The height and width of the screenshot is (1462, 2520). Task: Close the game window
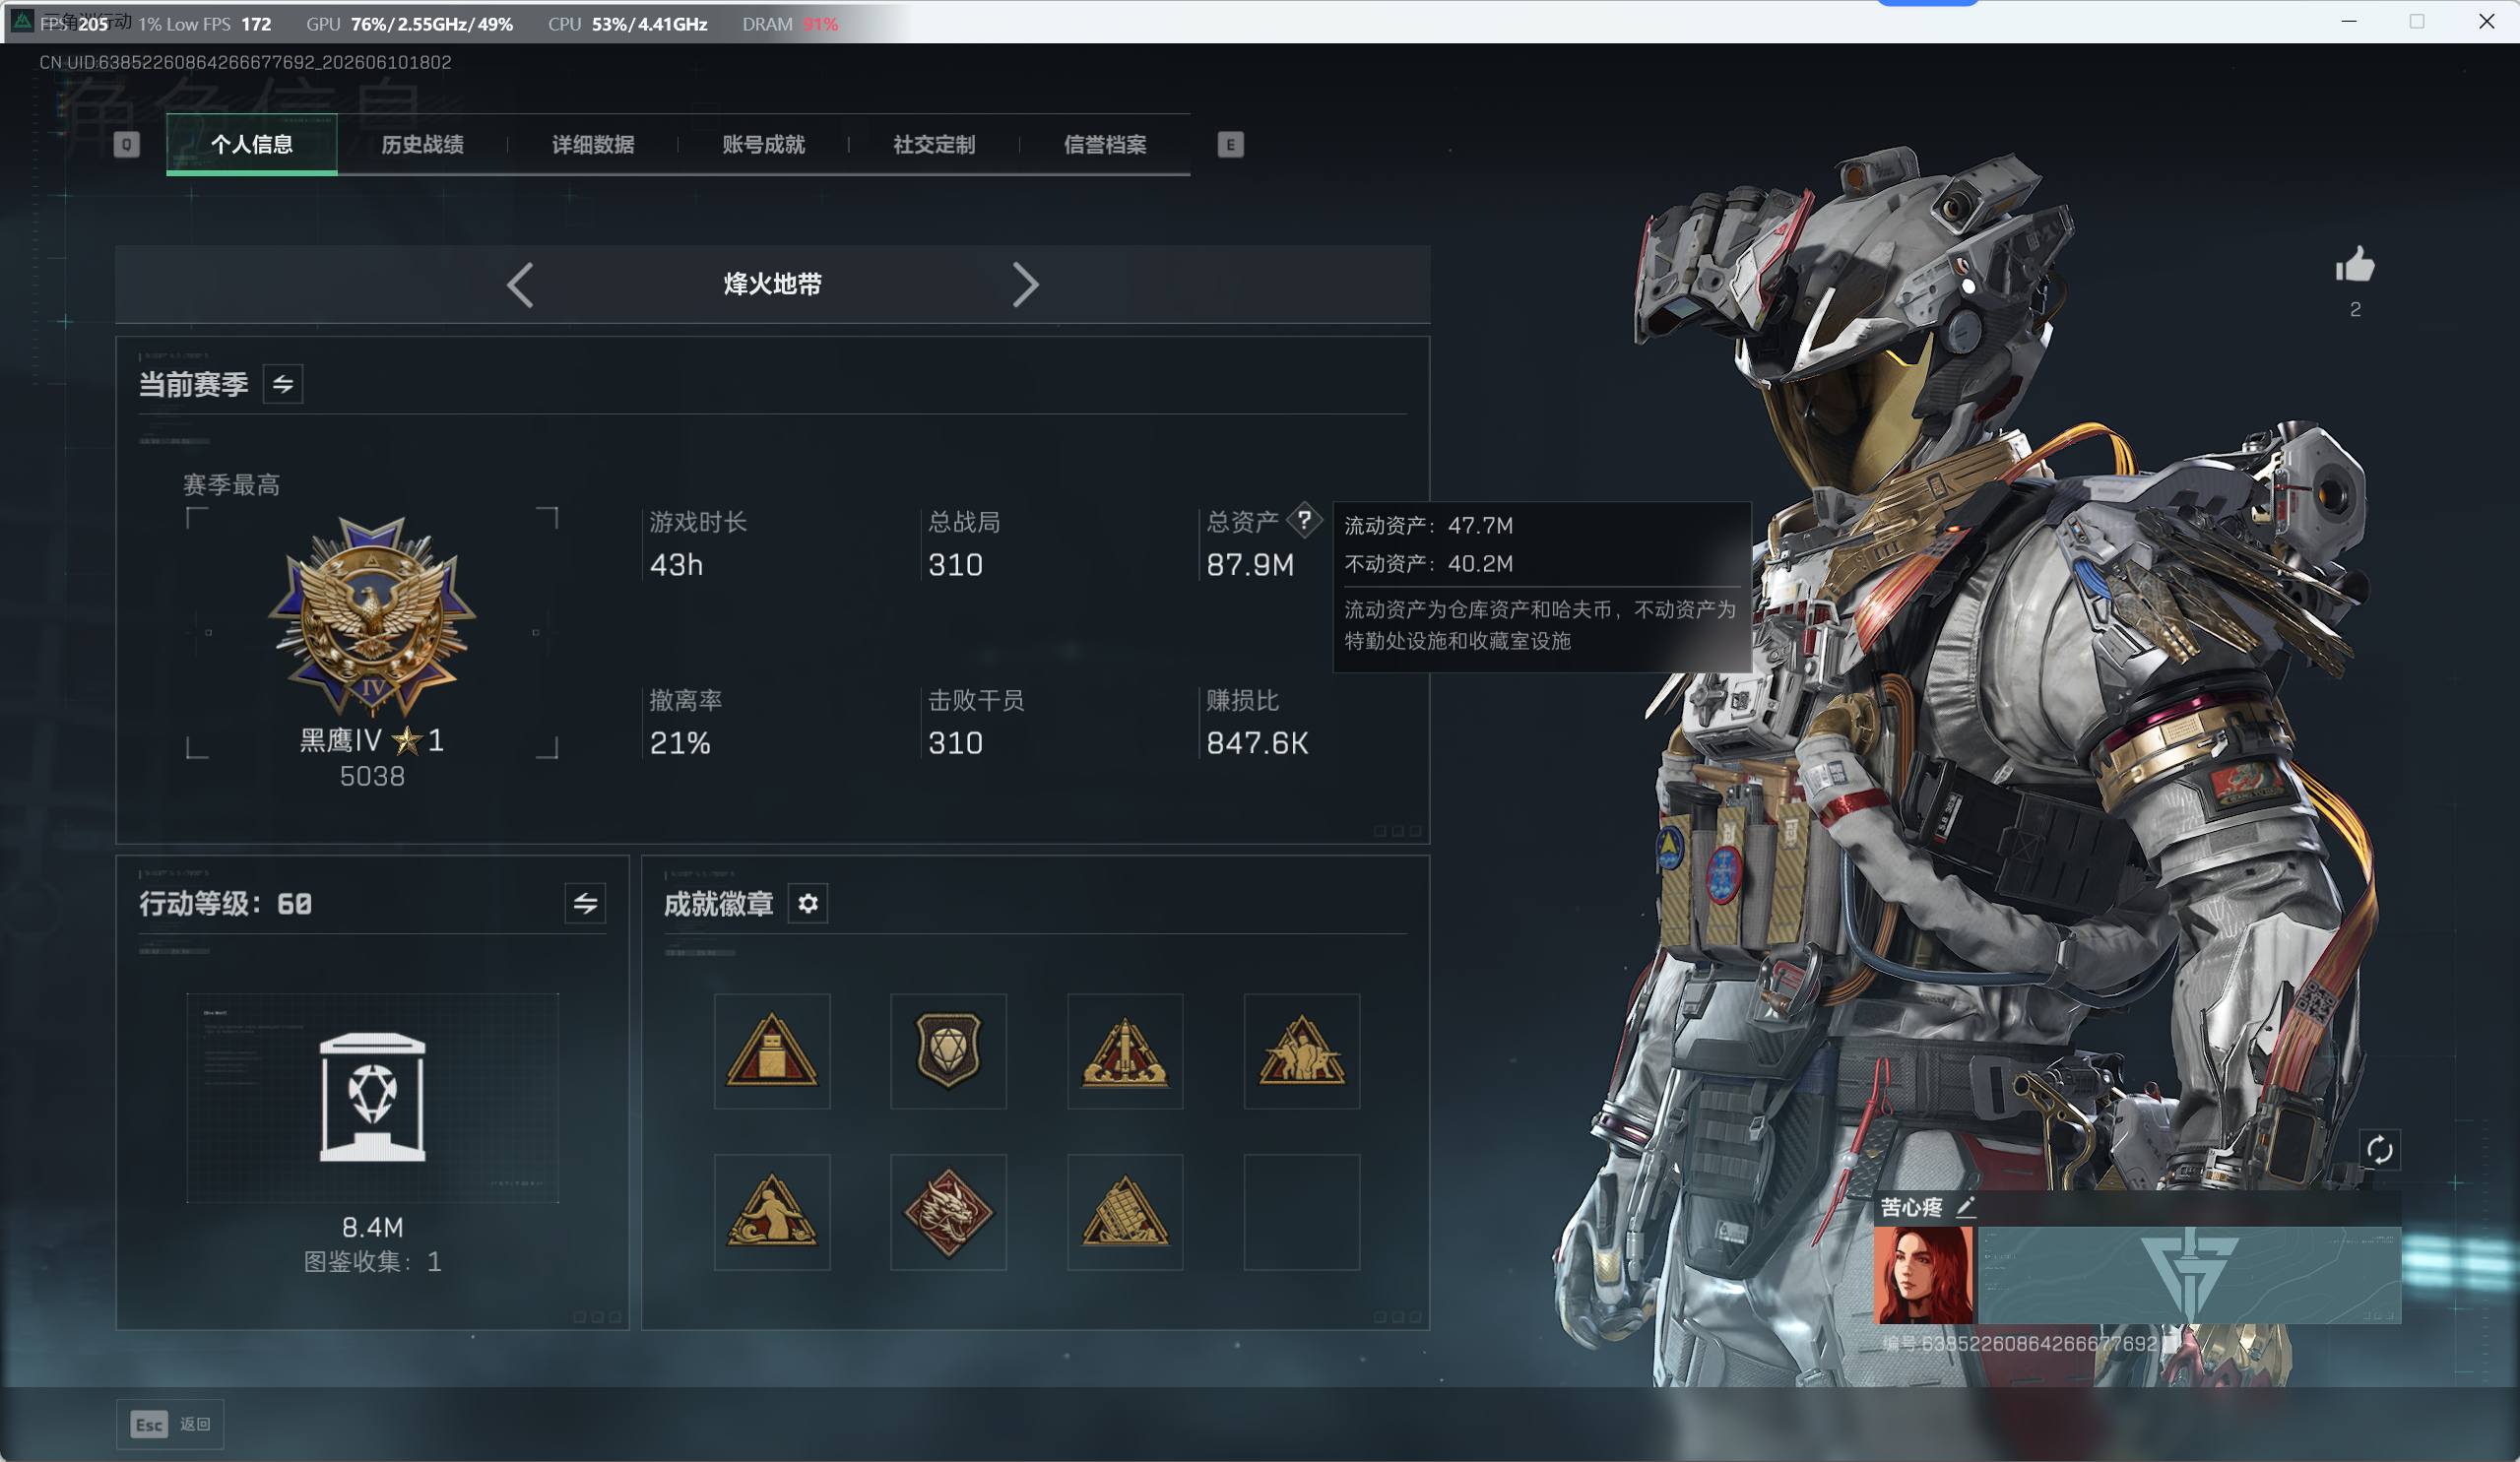coord(2486,21)
